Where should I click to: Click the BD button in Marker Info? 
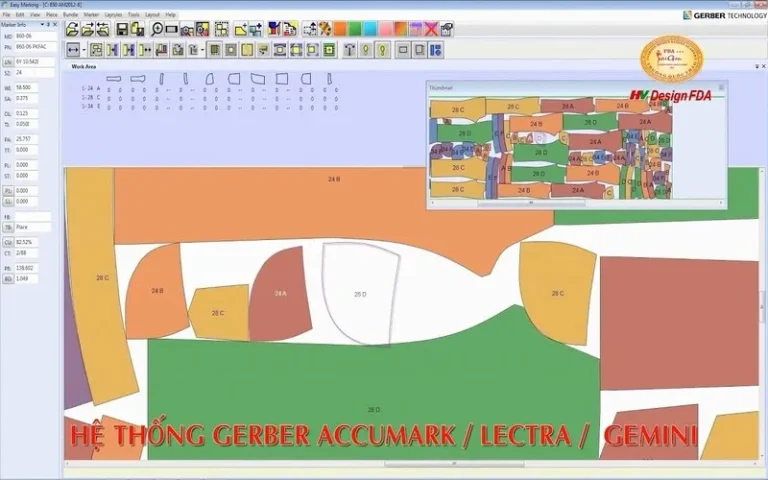tap(8, 279)
